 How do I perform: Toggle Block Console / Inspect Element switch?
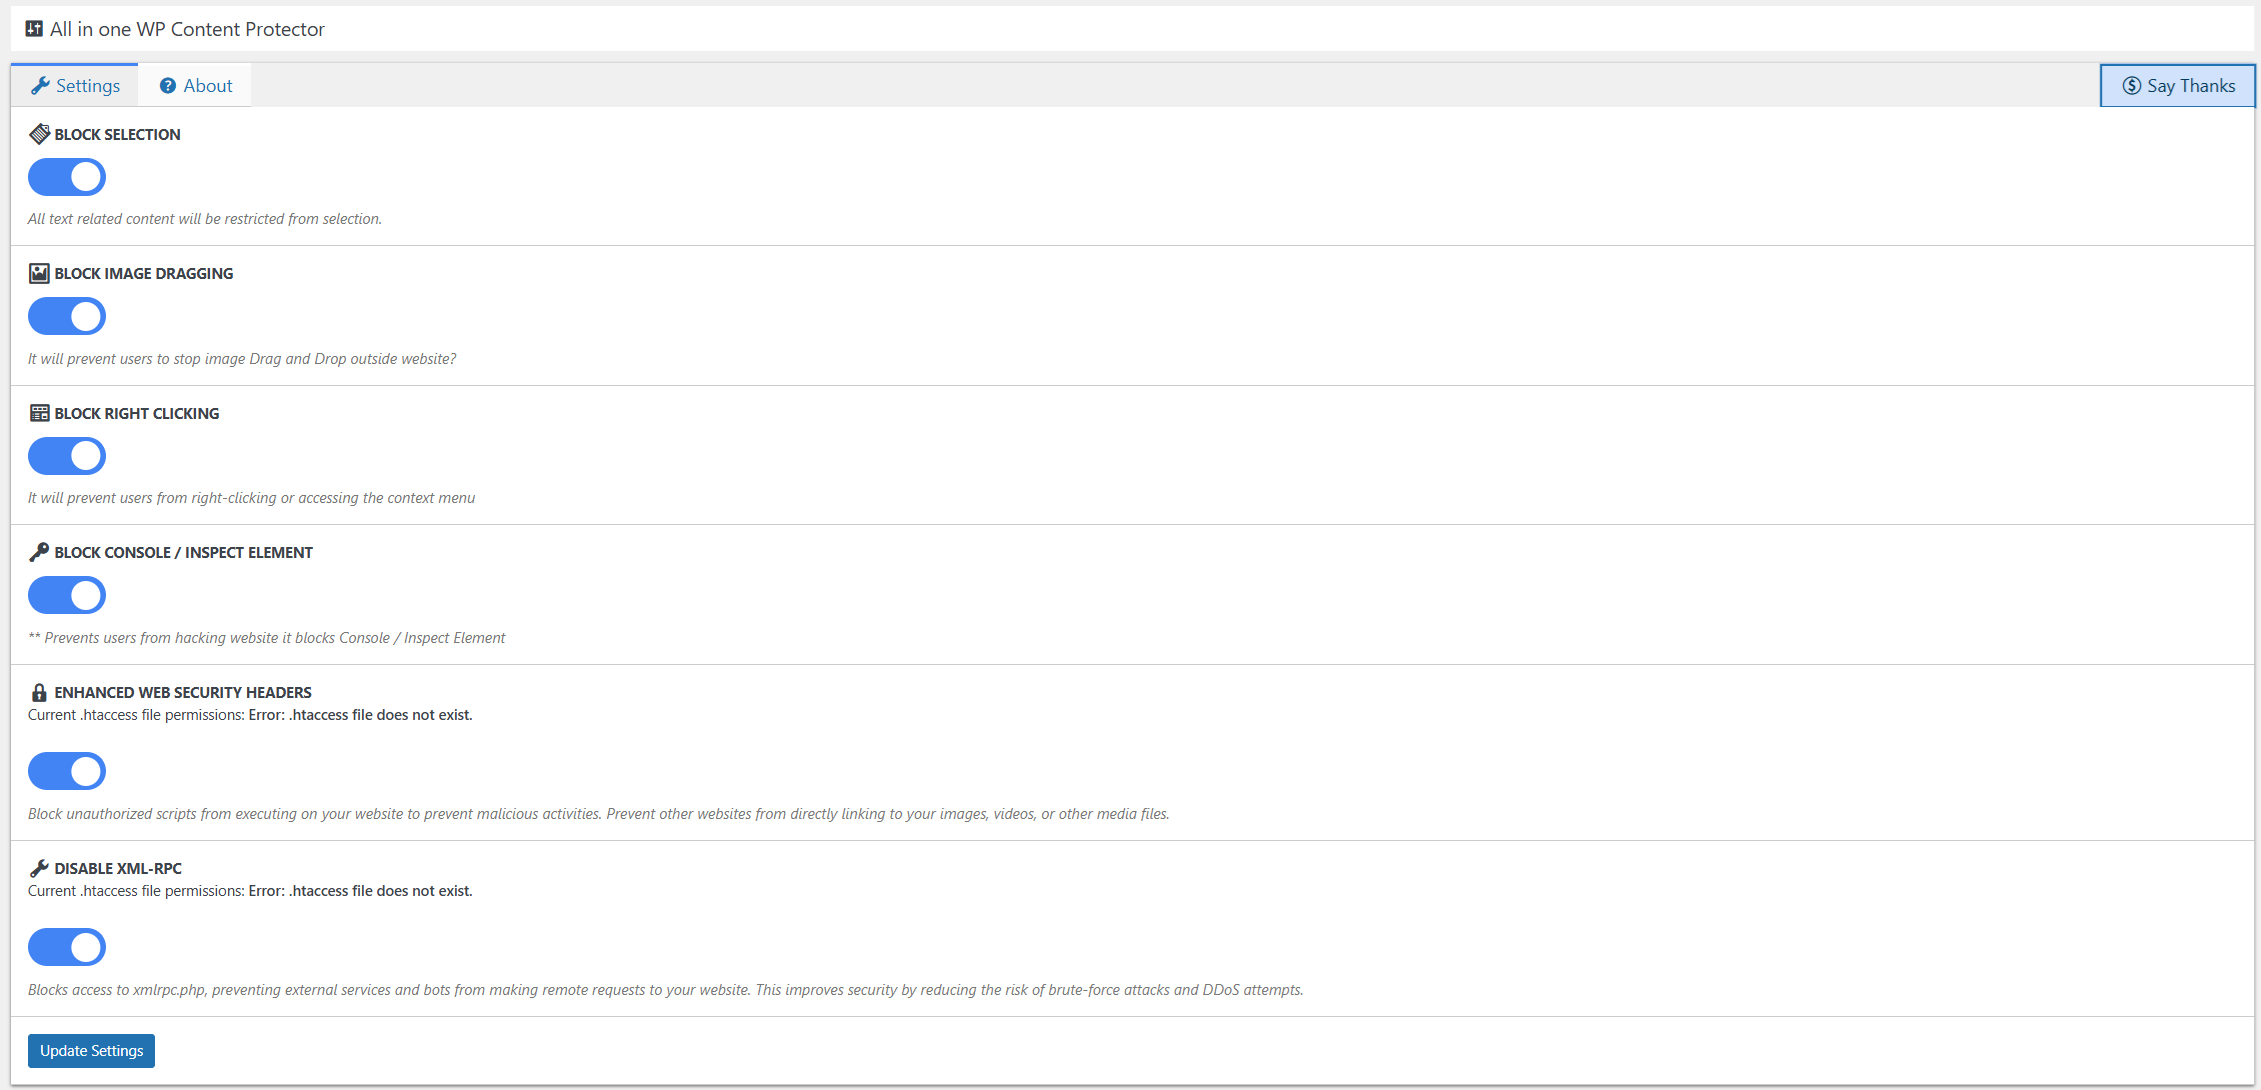67,595
